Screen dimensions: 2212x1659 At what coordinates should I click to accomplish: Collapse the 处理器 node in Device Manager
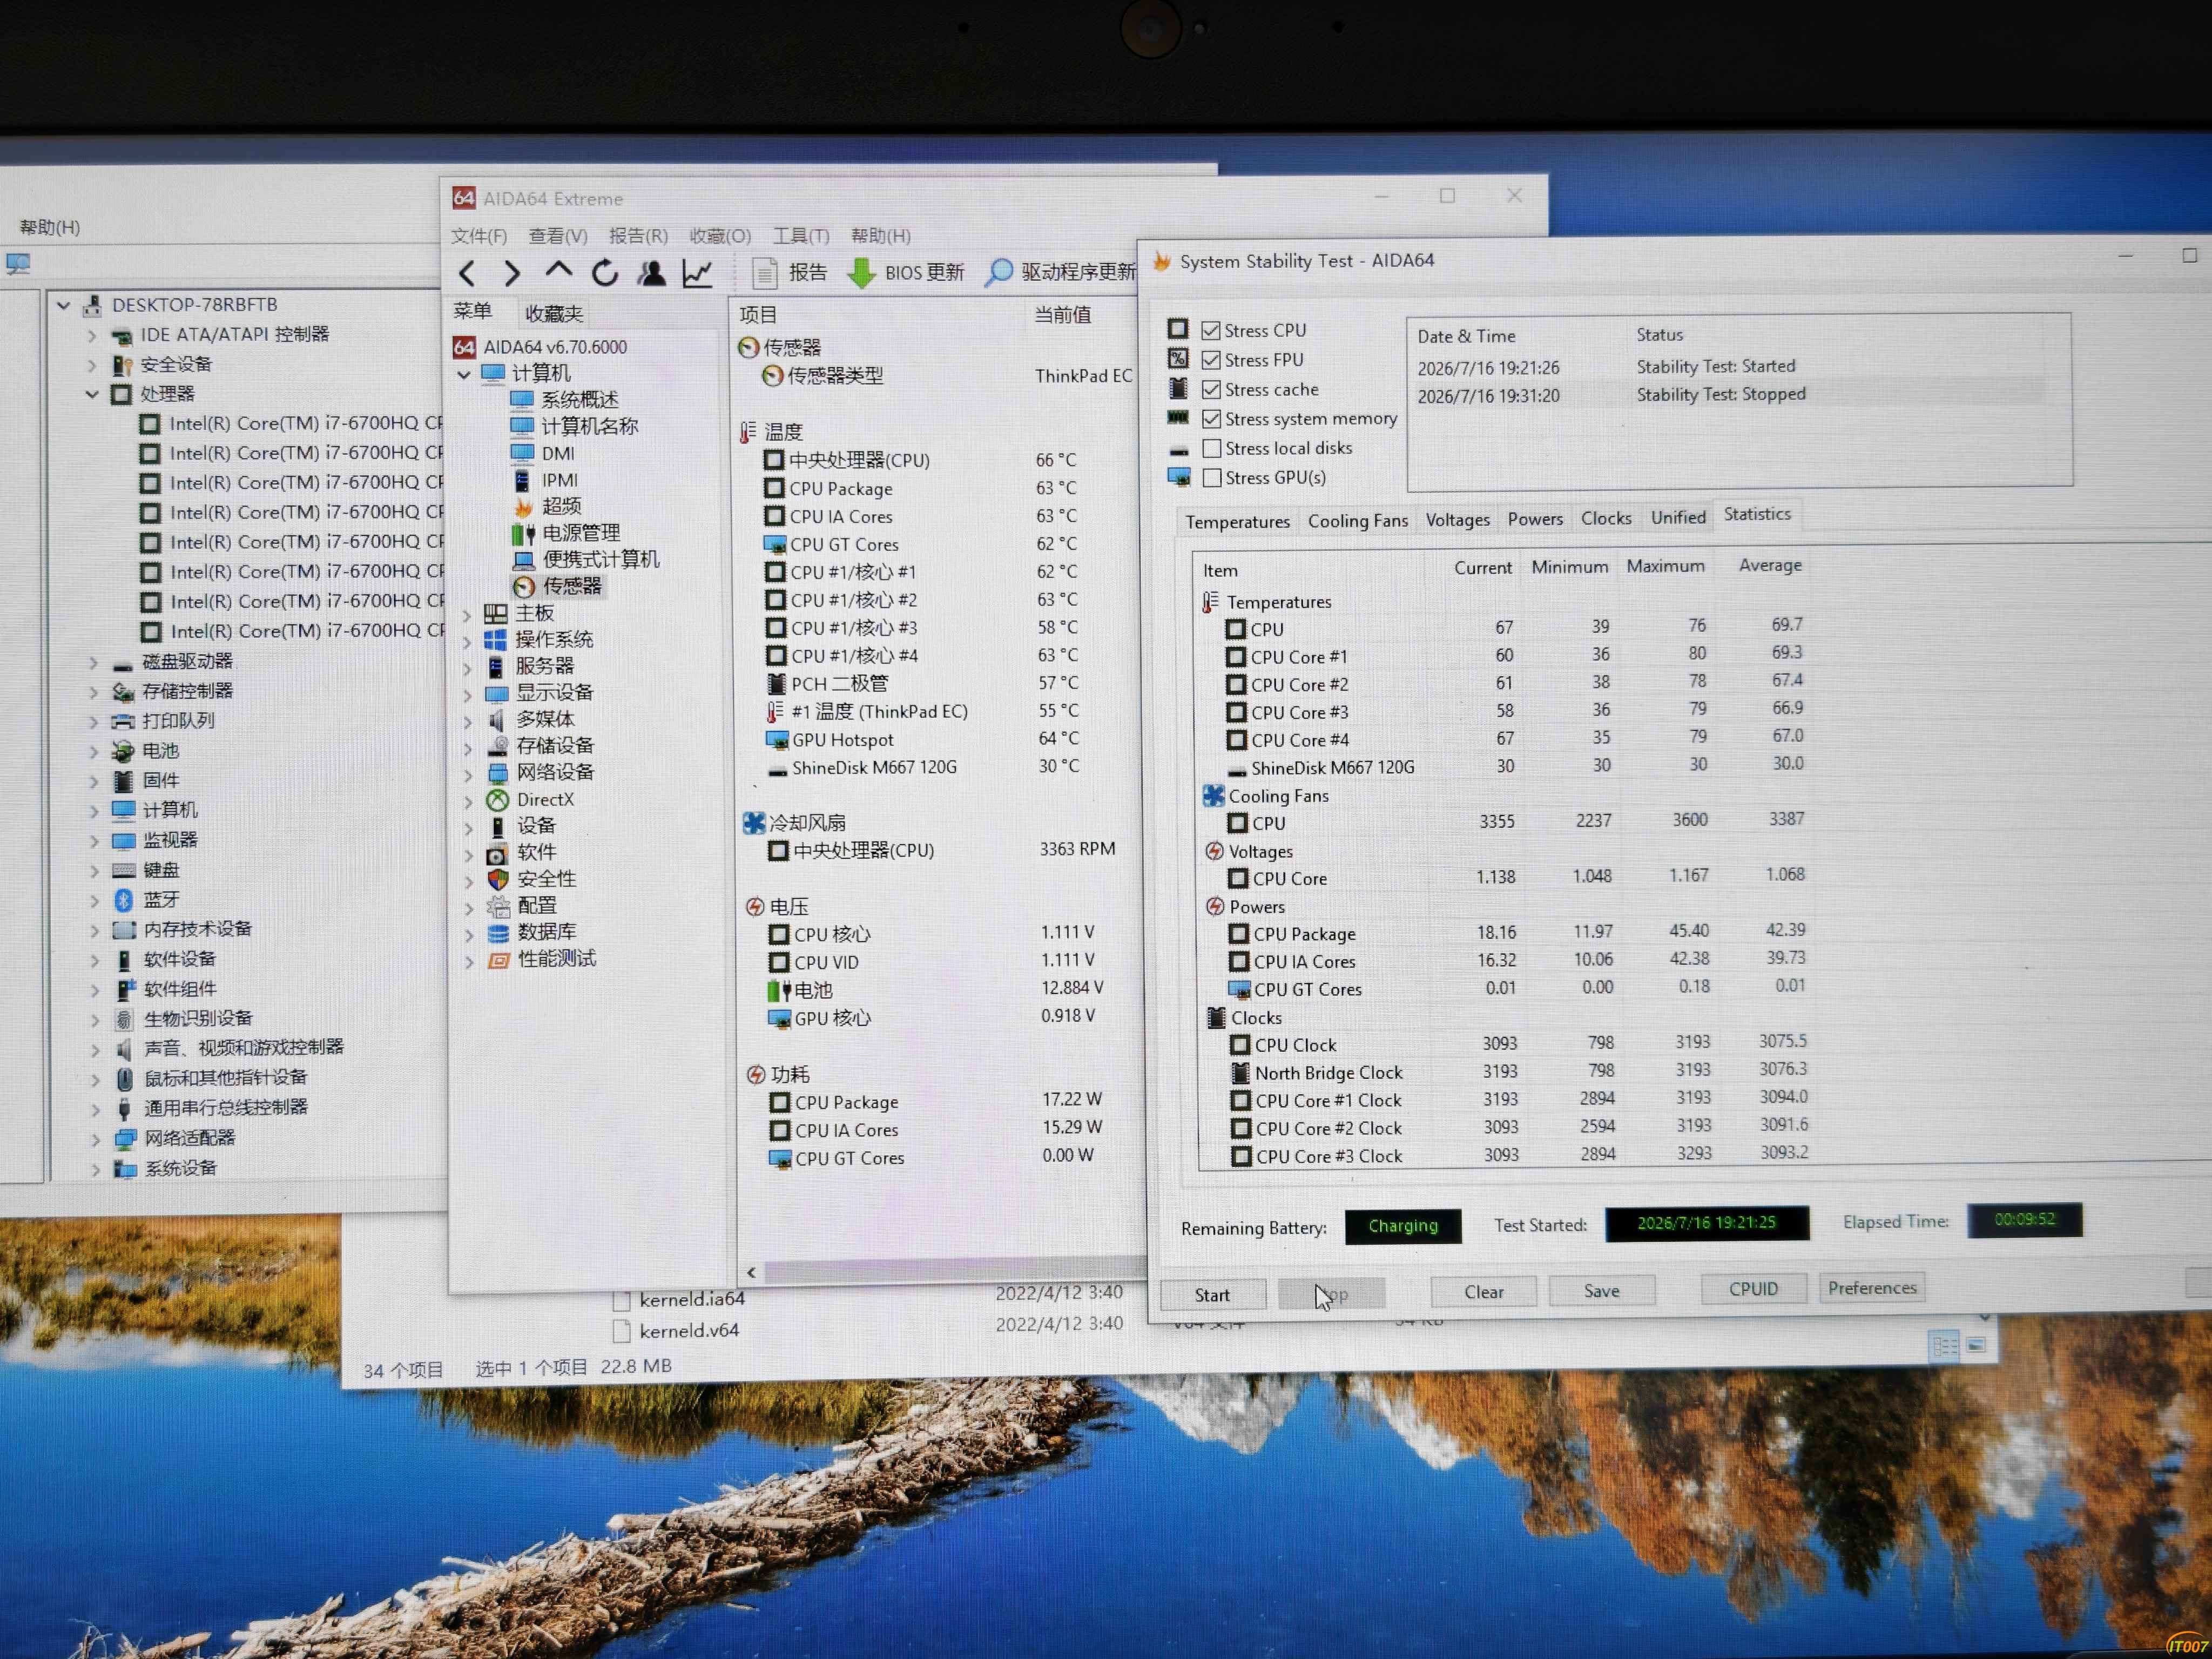point(92,394)
